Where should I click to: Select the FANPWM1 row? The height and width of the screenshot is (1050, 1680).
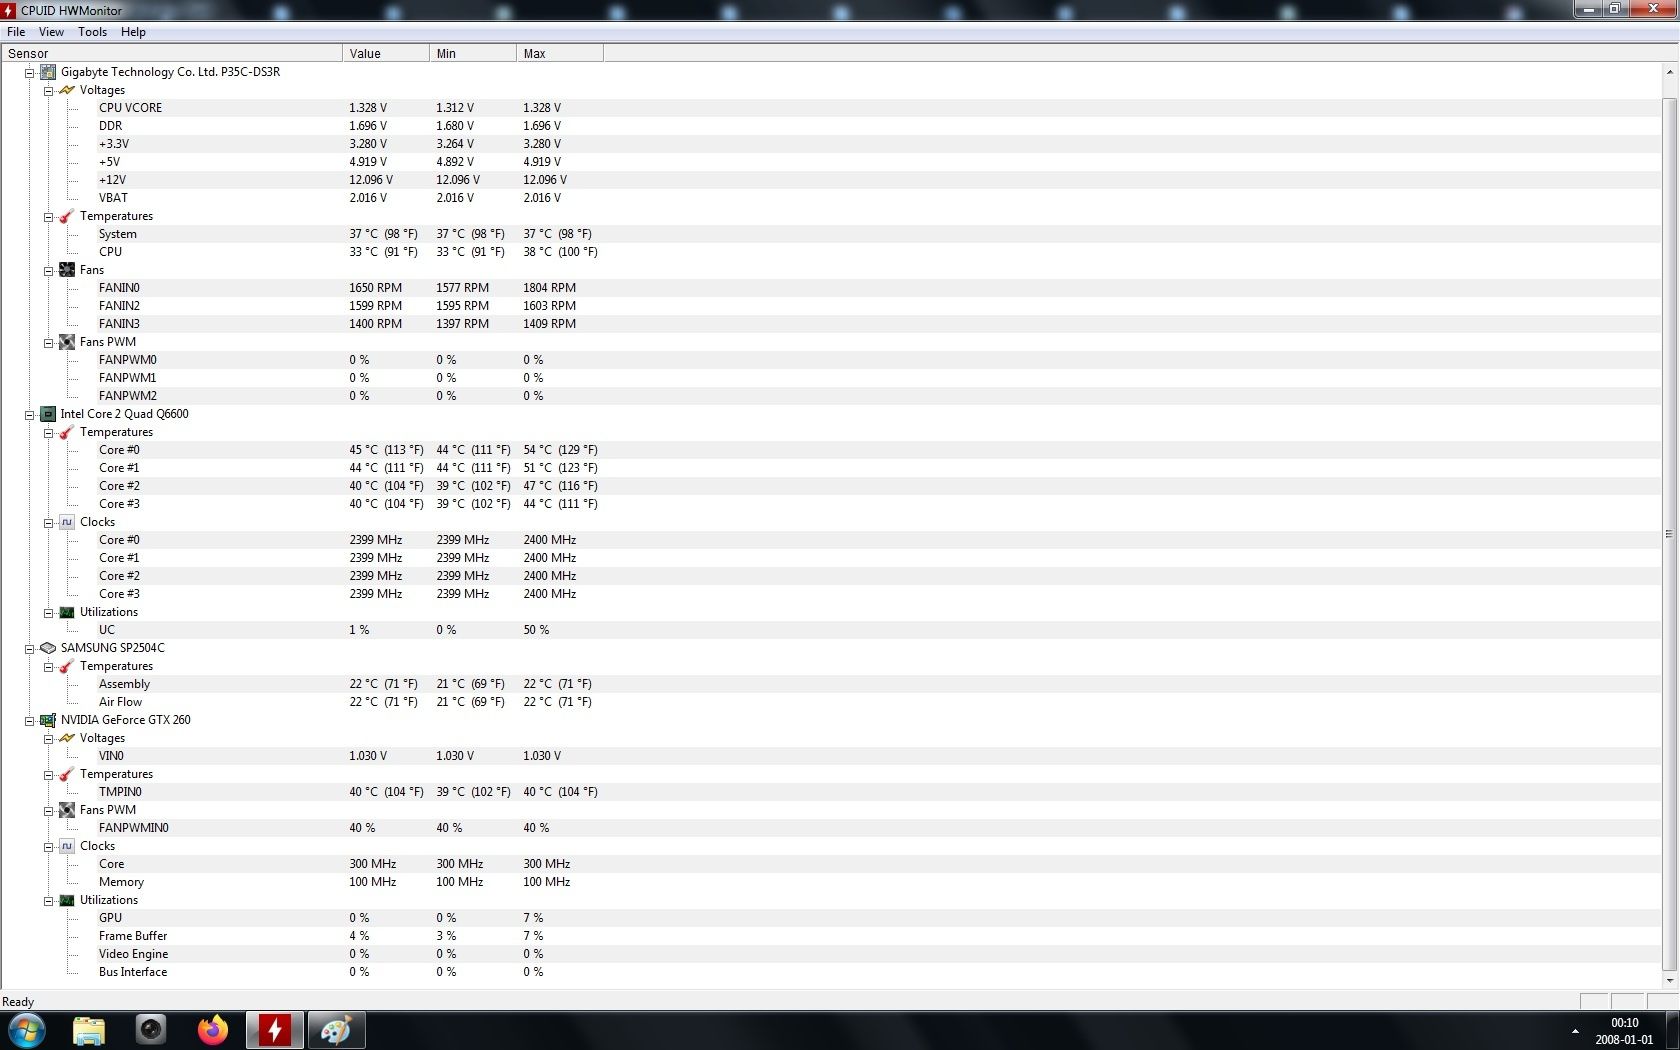830,378
